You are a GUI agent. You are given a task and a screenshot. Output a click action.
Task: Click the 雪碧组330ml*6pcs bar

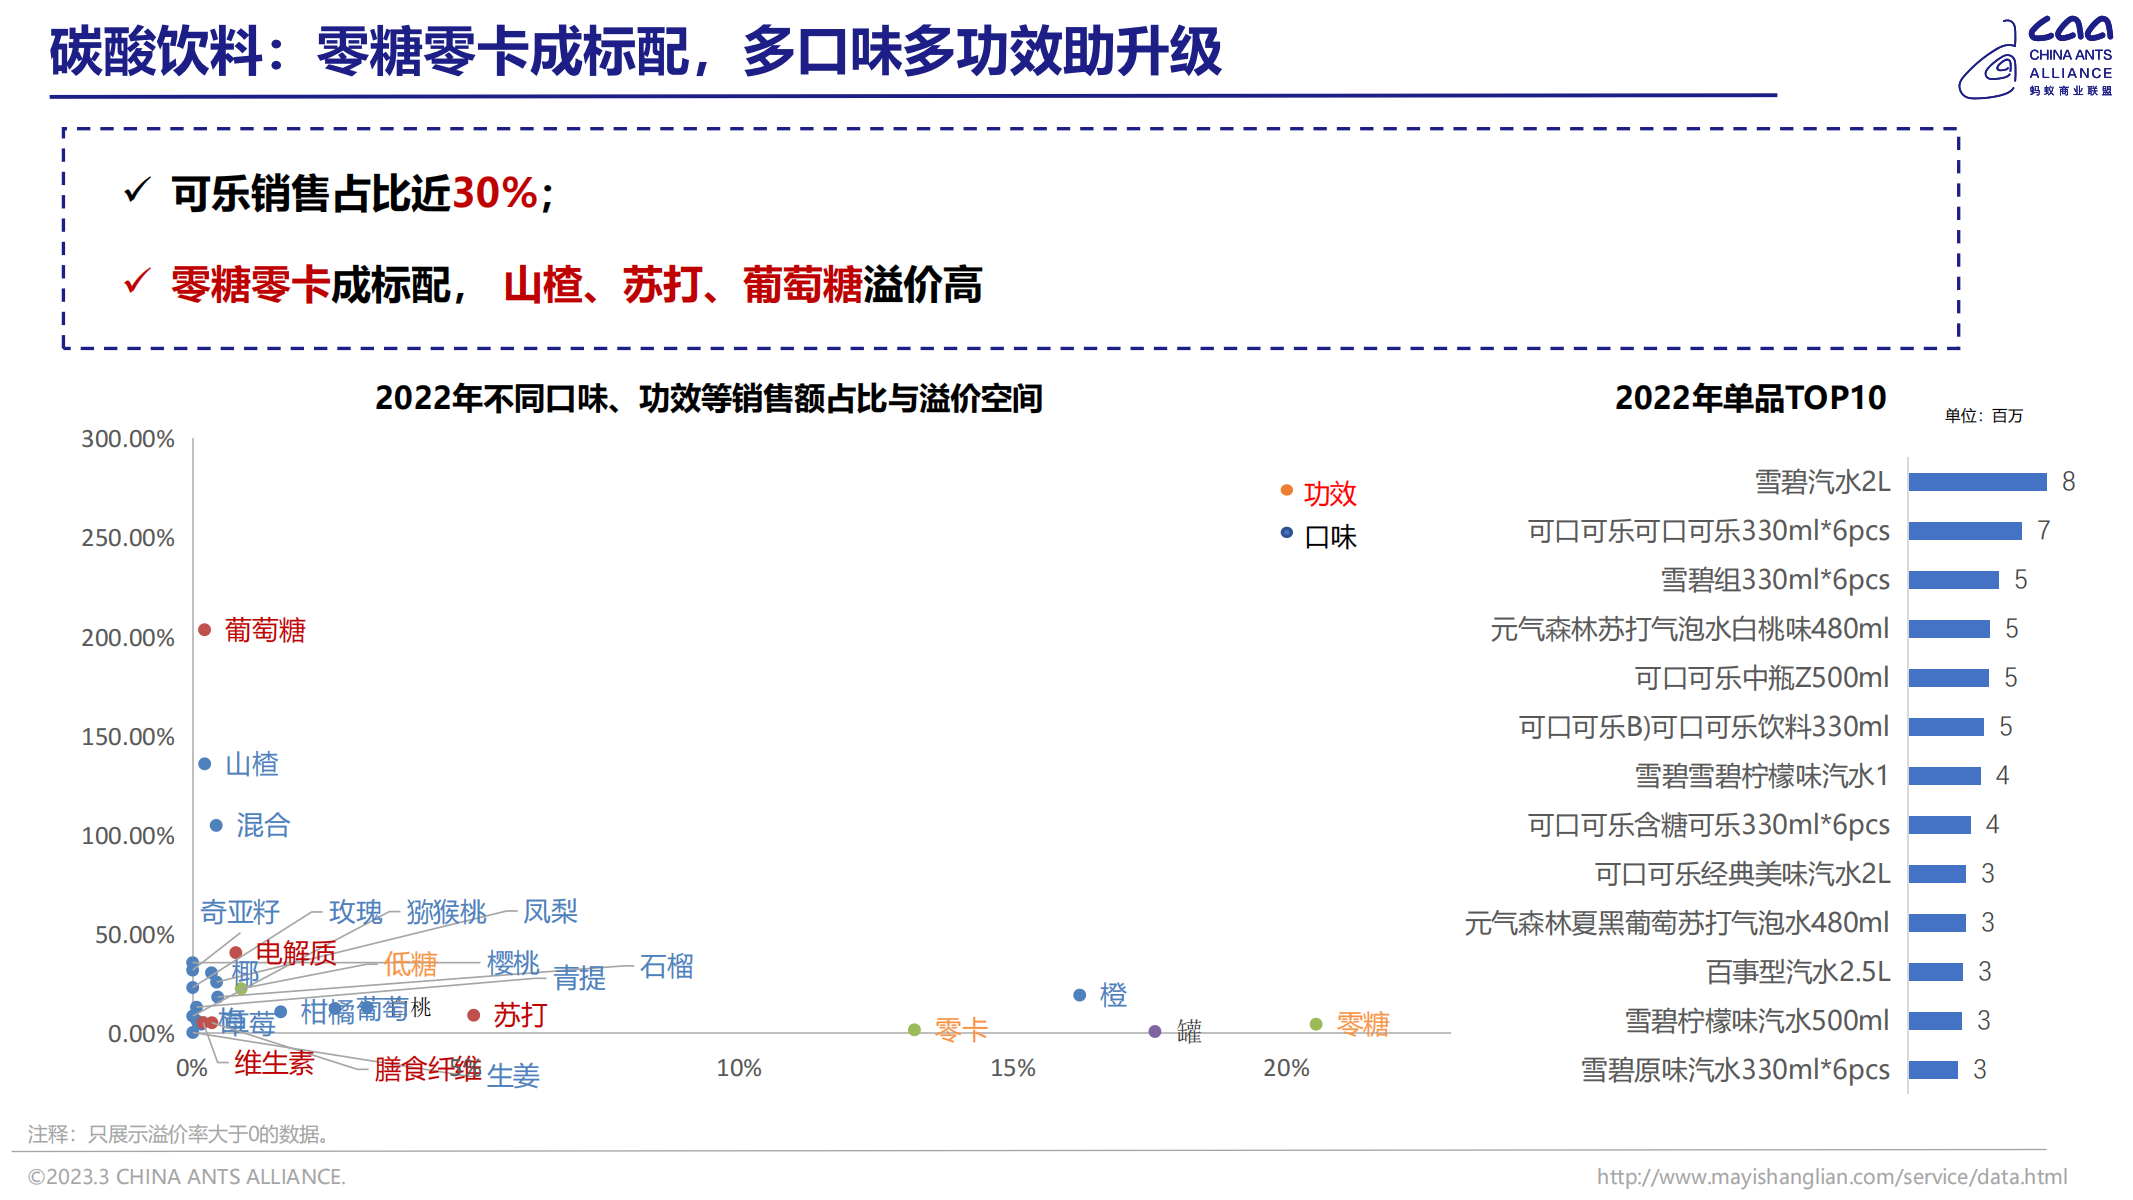point(1954,580)
